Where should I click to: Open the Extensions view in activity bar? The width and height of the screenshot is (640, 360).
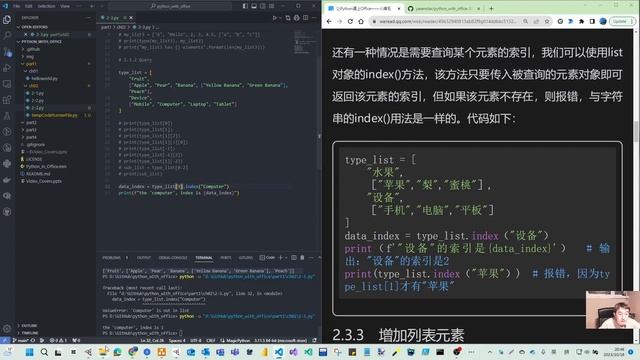[7, 100]
